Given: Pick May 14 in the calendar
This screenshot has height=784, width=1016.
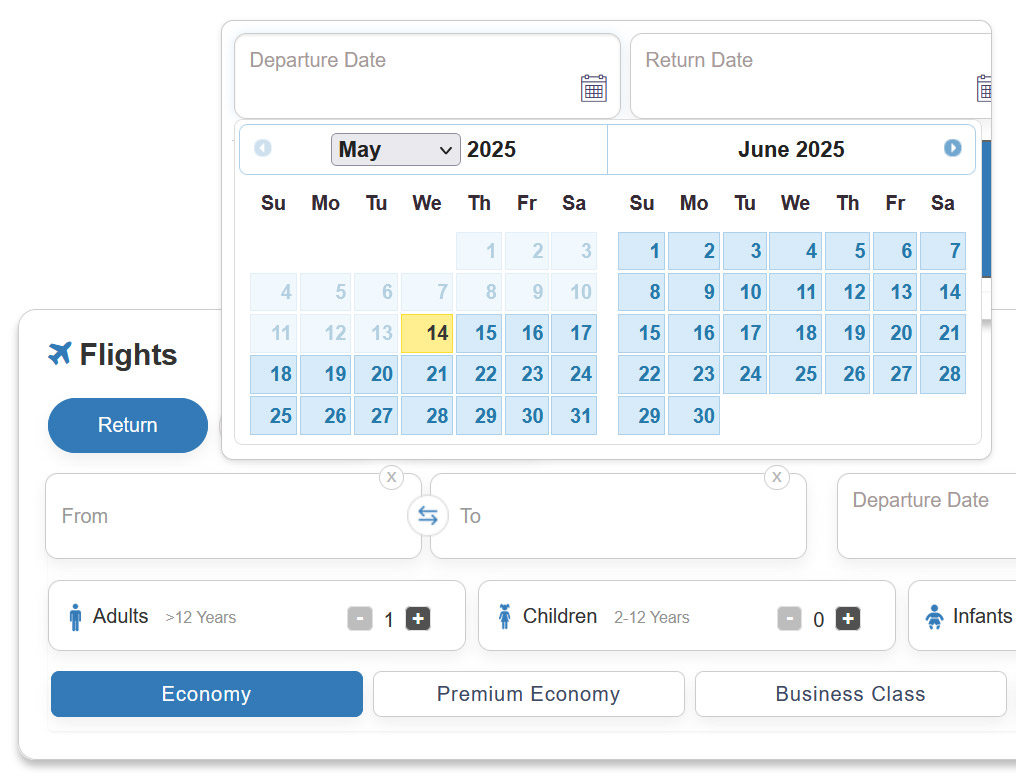Looking at the screenshot, I should pos(427,333).
